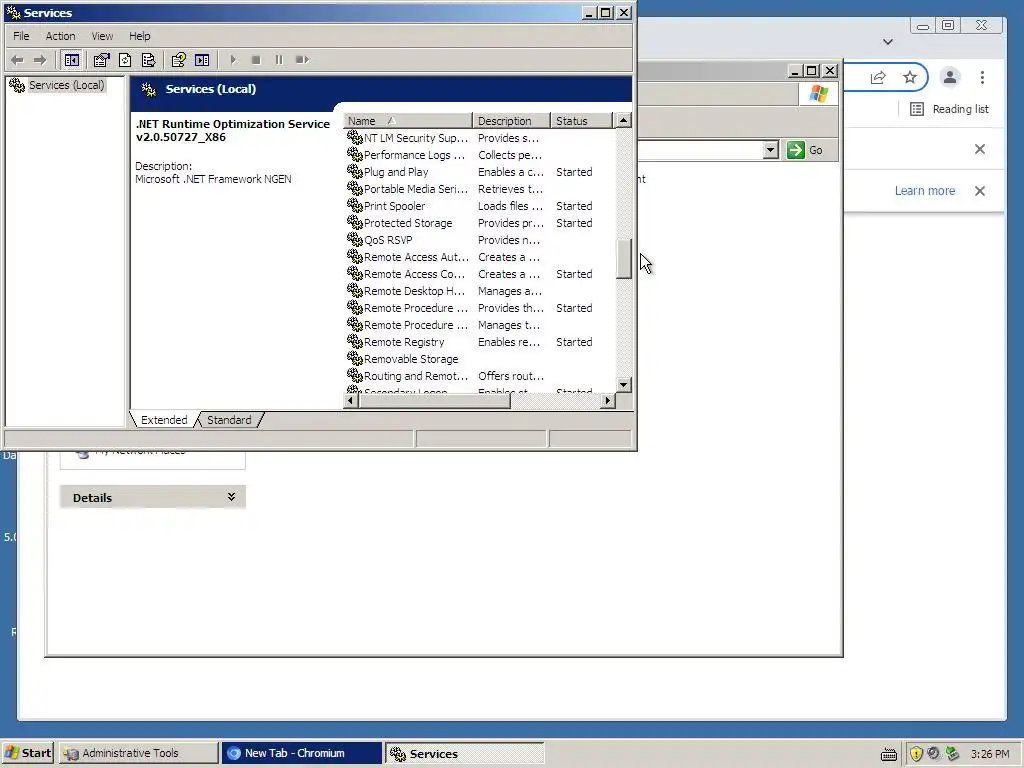Dismiss the Chromium bar beside Learn more
Image resolution: width=1024 pixels, height=768 pixels.
click(980, 191)
